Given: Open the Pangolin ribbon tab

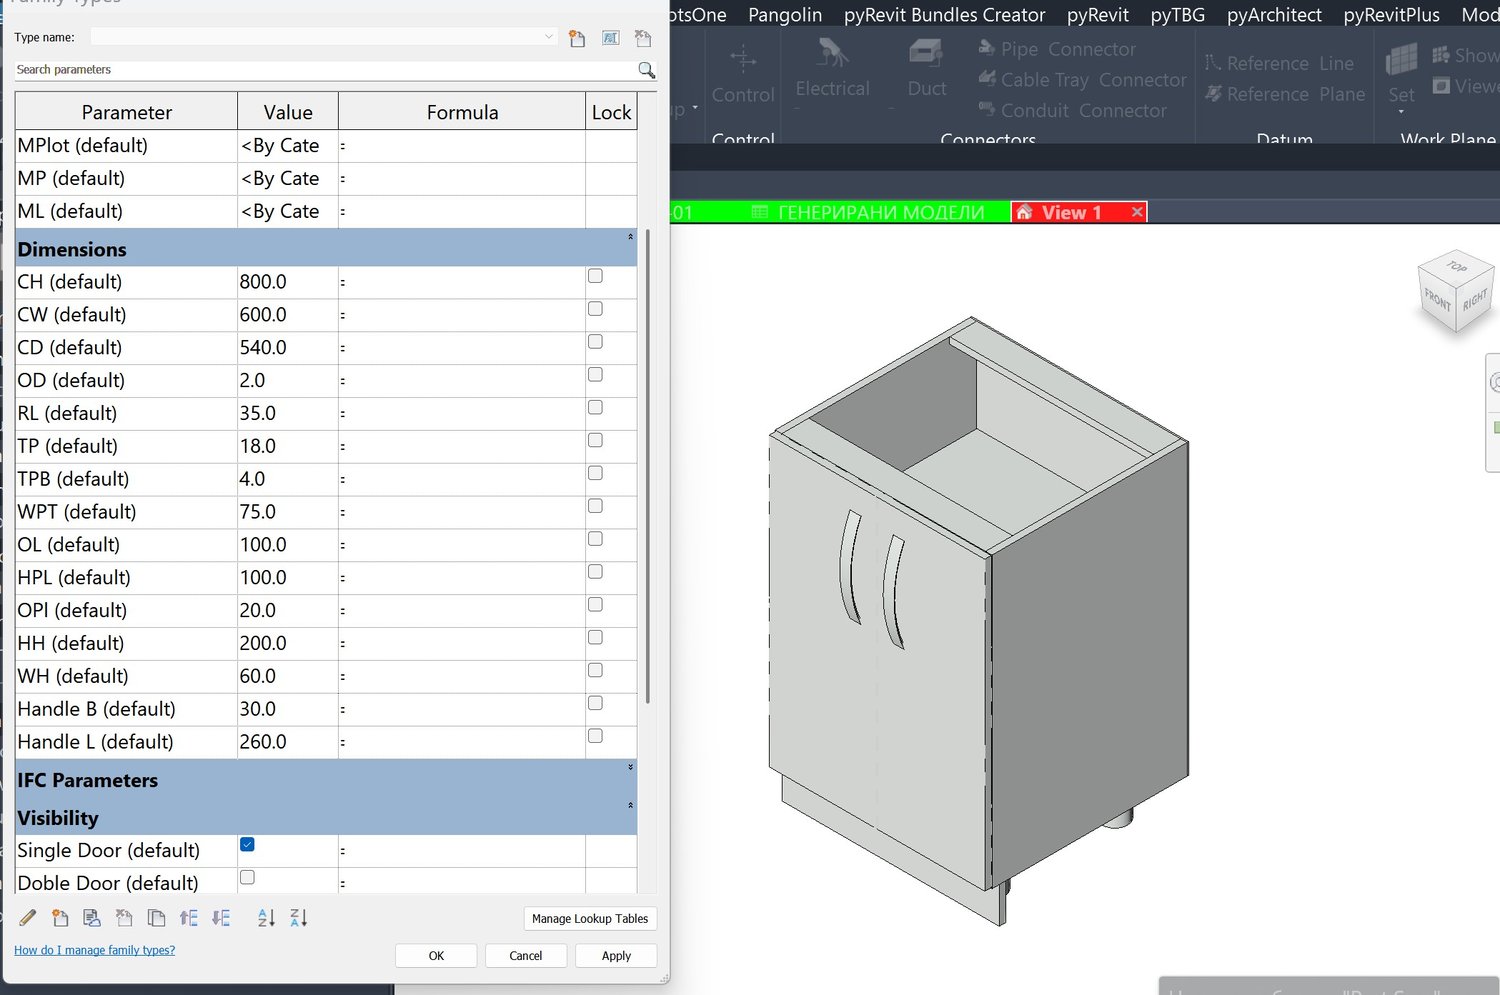Looking at the screenshot, I should click(785, 15).
